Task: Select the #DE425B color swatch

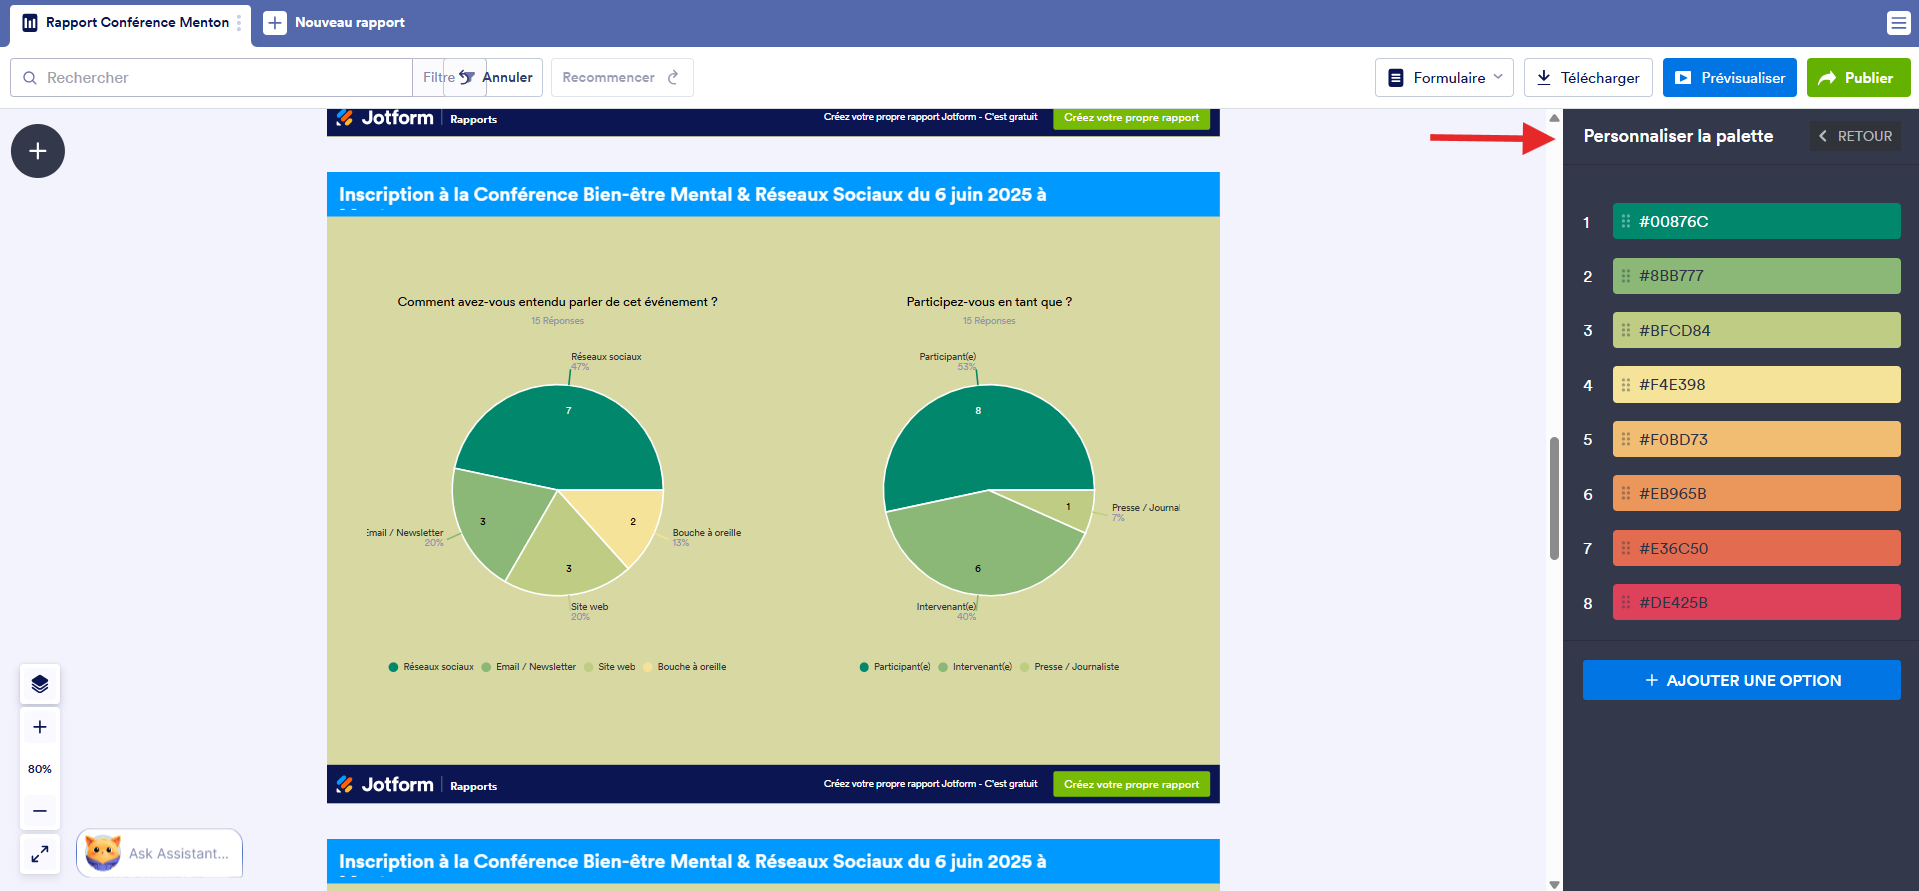Action: point(1756,602)
